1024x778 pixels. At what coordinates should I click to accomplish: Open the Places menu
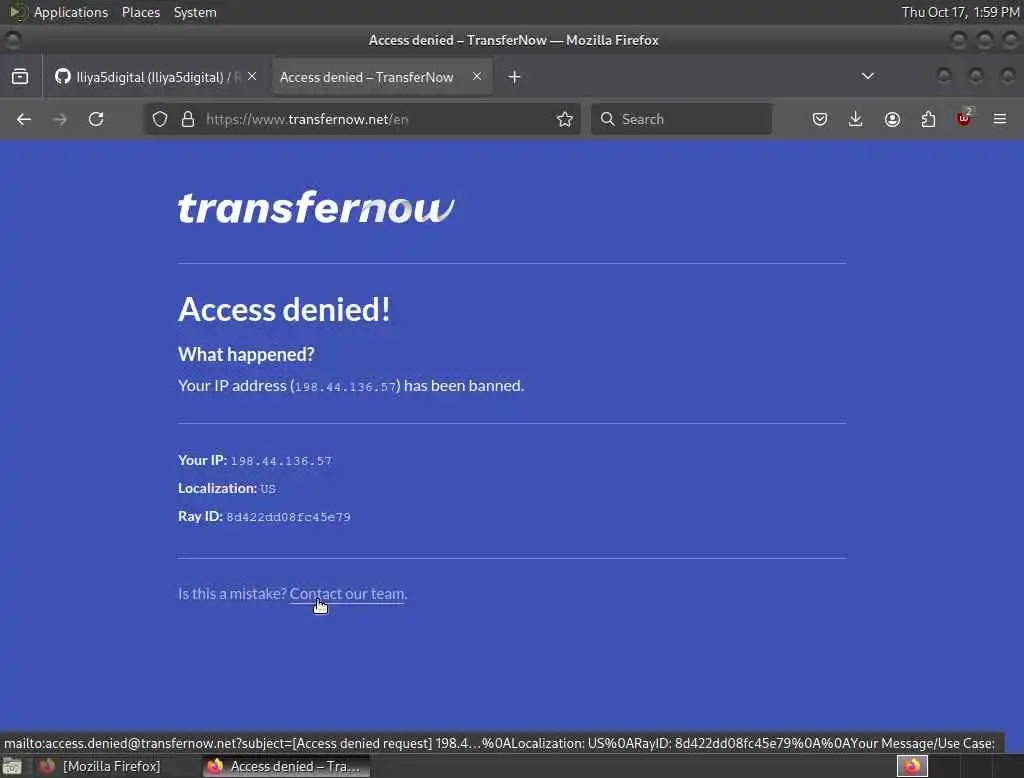click(141, 12)
